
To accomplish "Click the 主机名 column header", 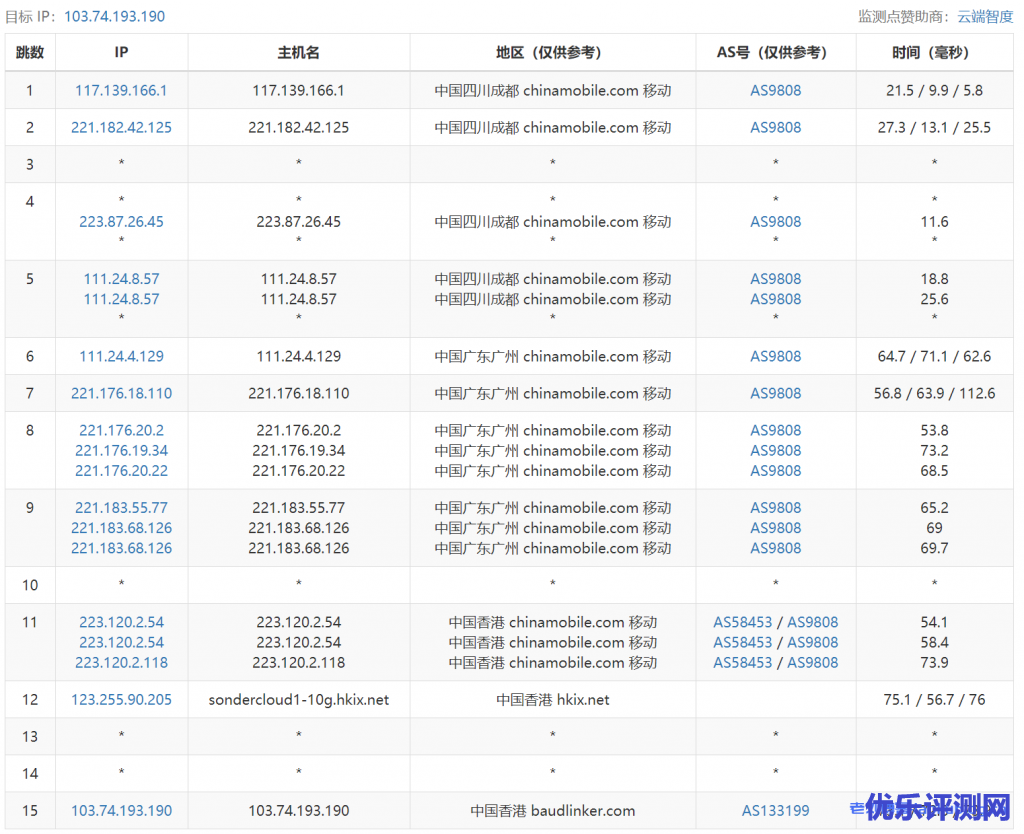I will 298,53.
